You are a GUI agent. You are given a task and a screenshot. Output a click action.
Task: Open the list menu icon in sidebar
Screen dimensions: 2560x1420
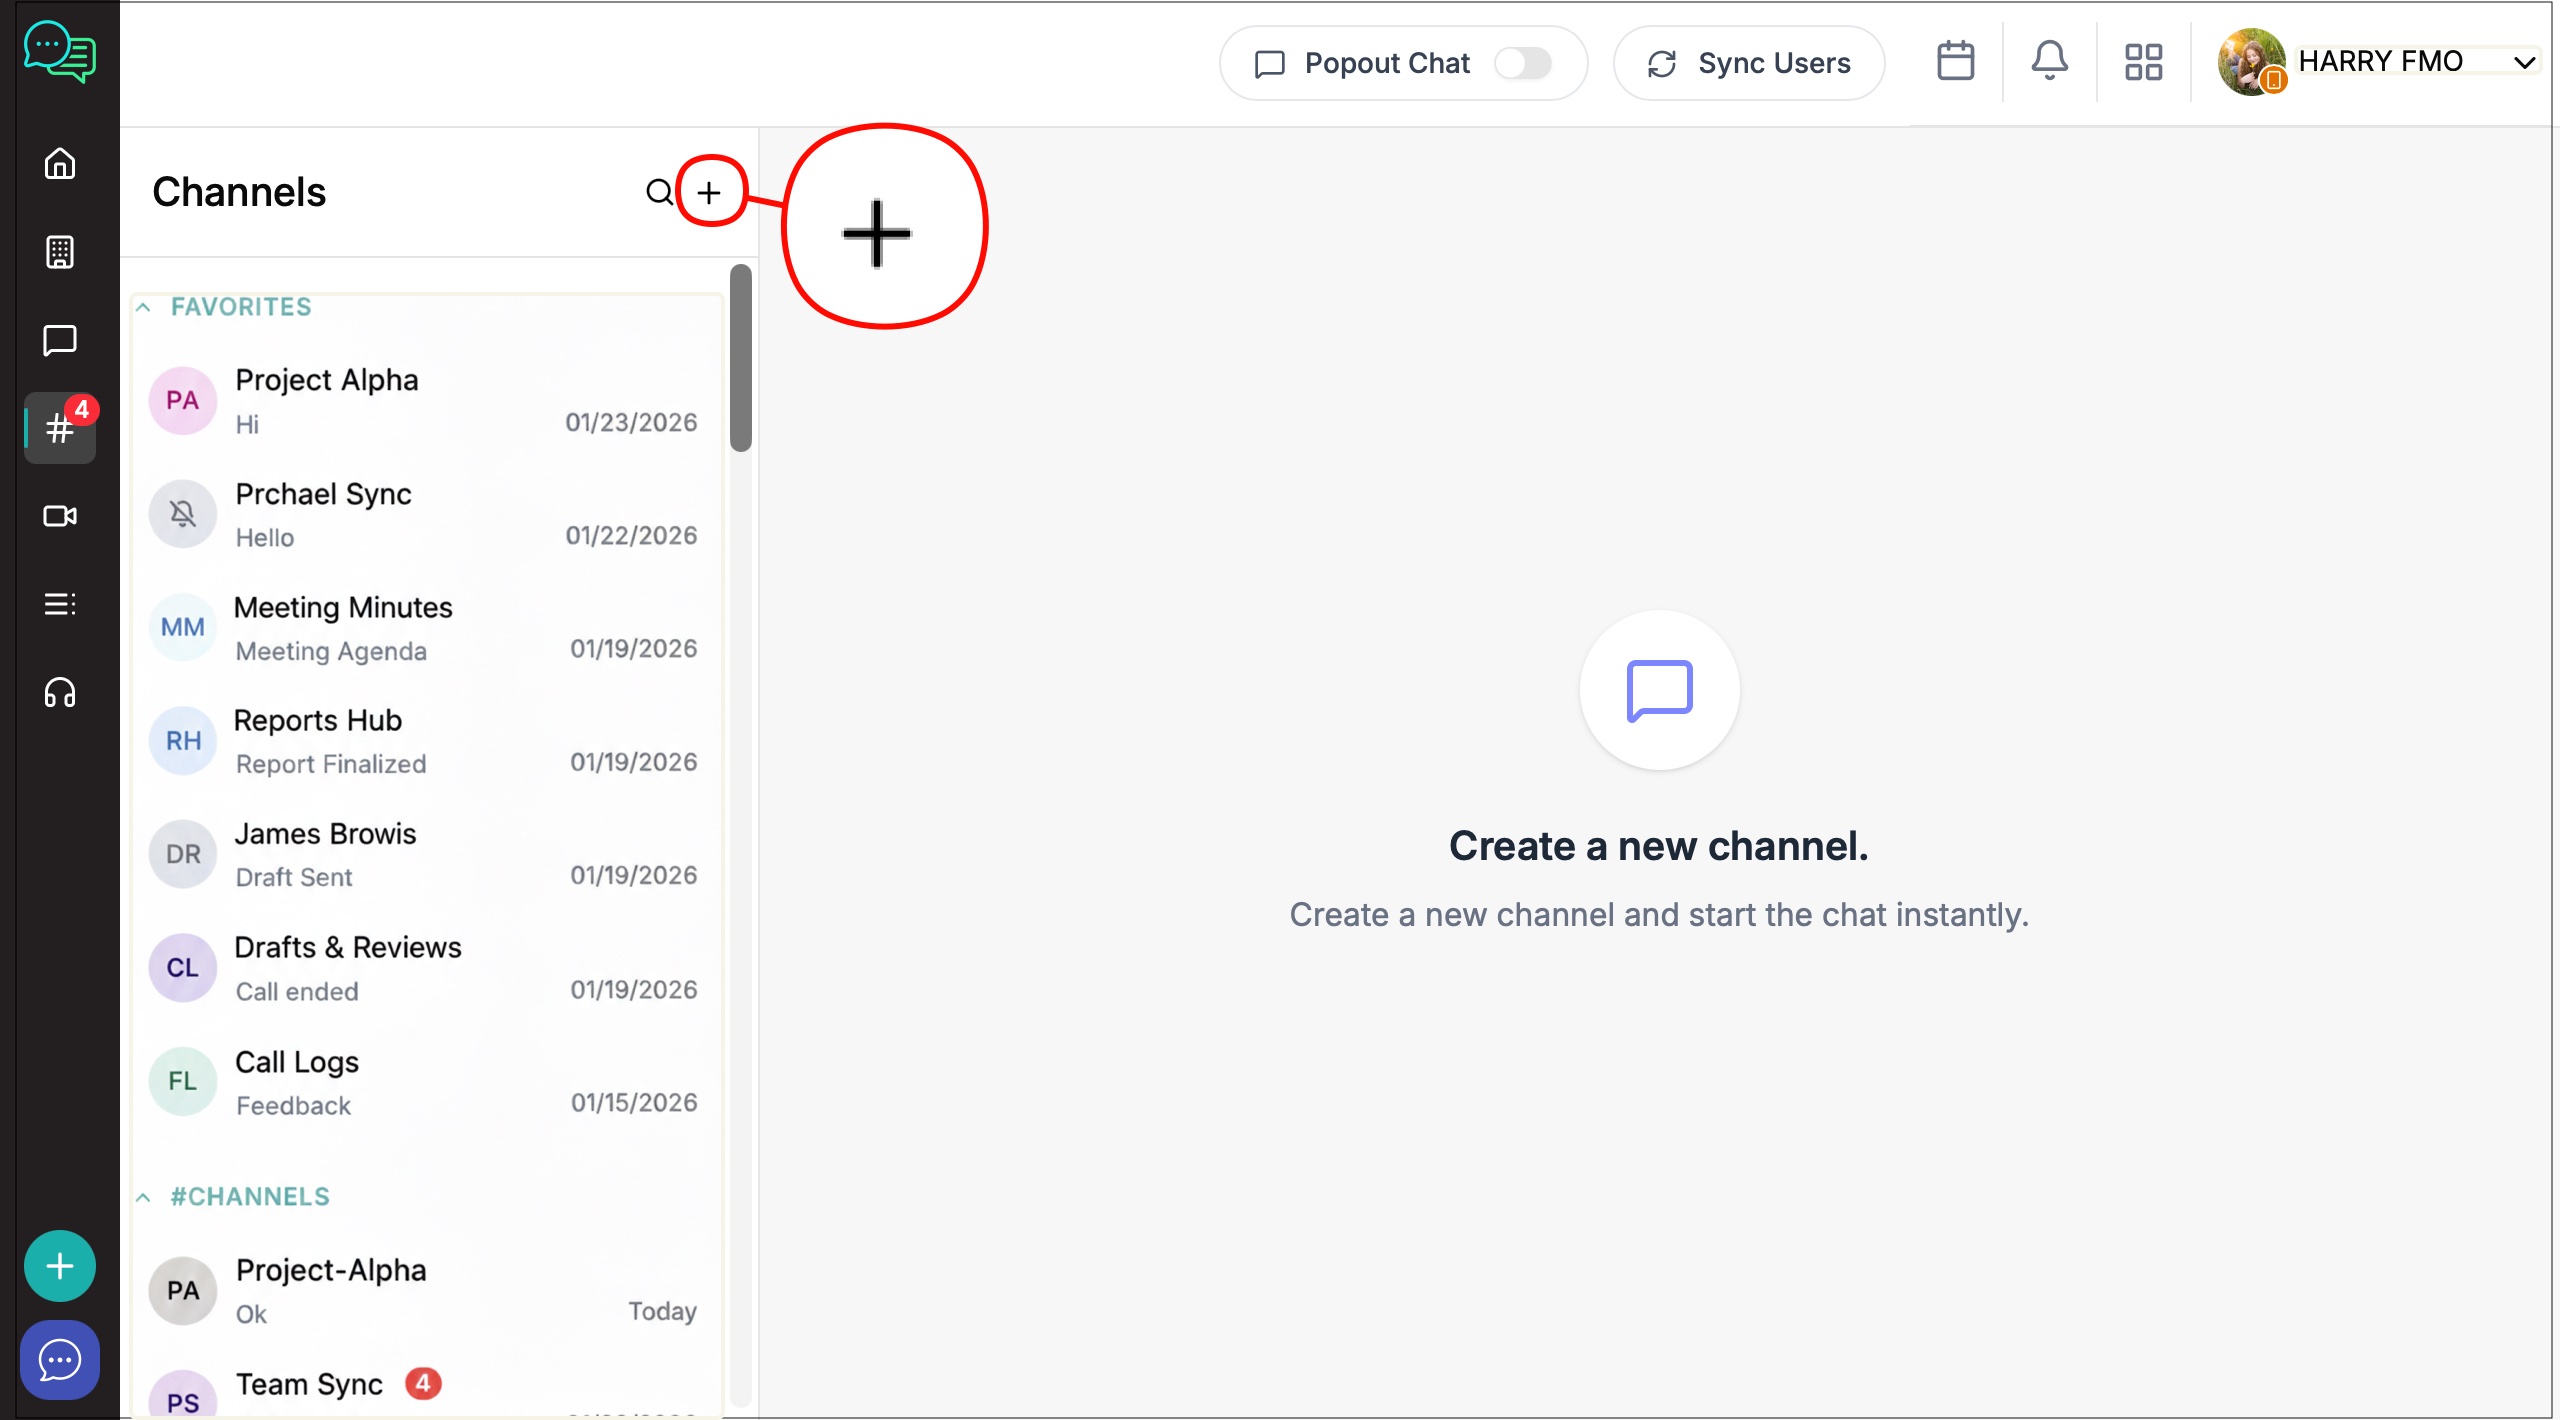tap(60, 604)
